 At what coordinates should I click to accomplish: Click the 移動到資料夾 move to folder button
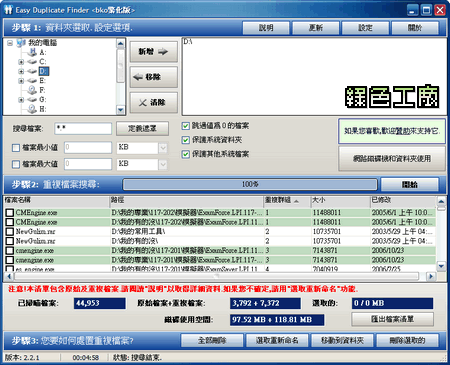point(342,341)
